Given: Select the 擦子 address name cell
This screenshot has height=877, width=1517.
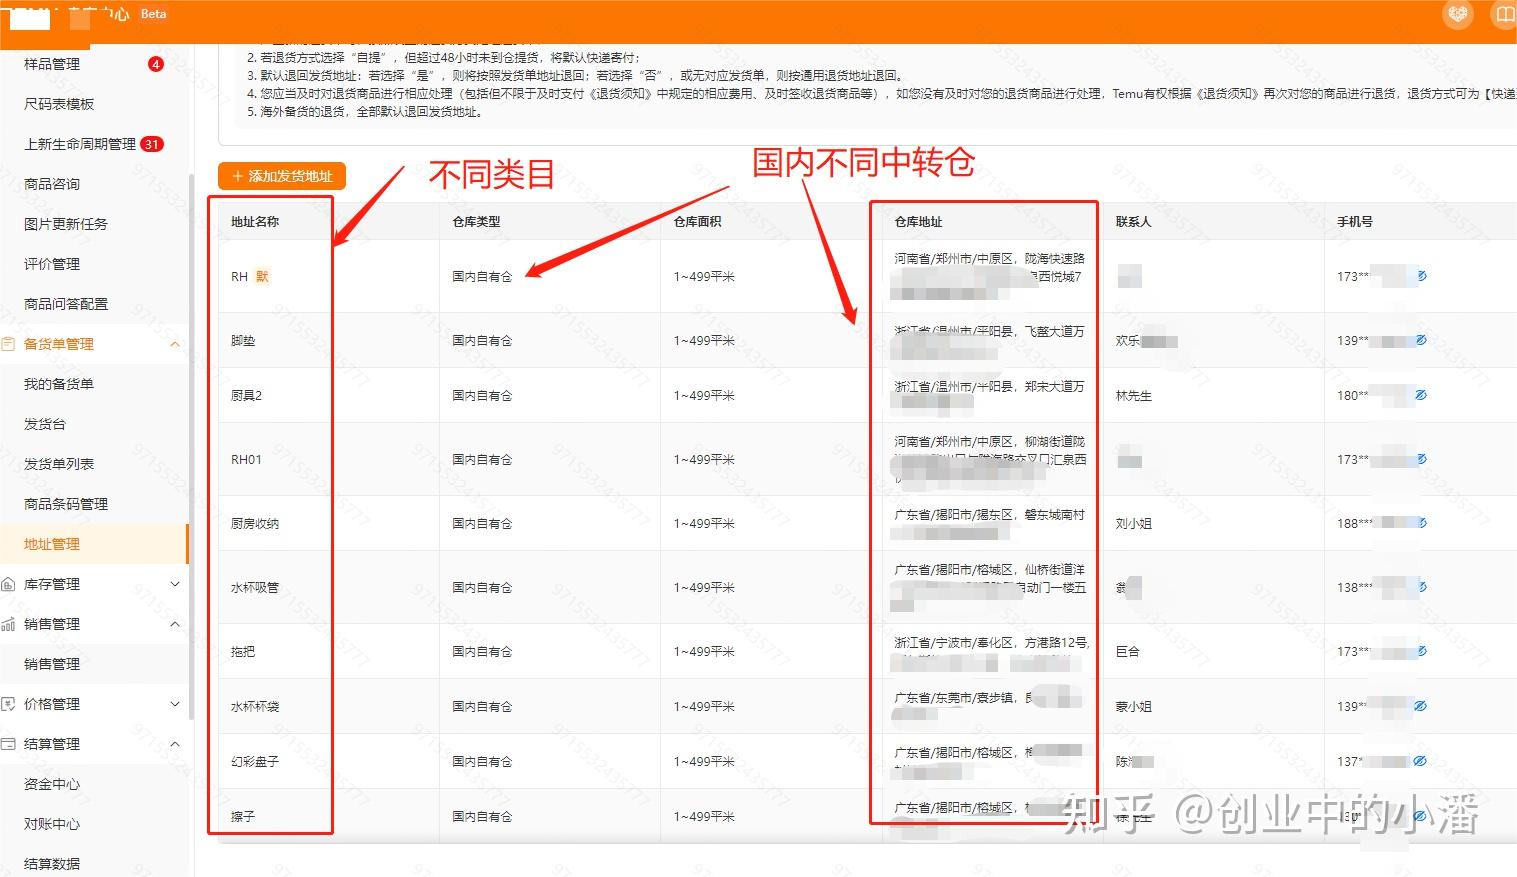Looking at the screenshot, I should click(243, 817).
